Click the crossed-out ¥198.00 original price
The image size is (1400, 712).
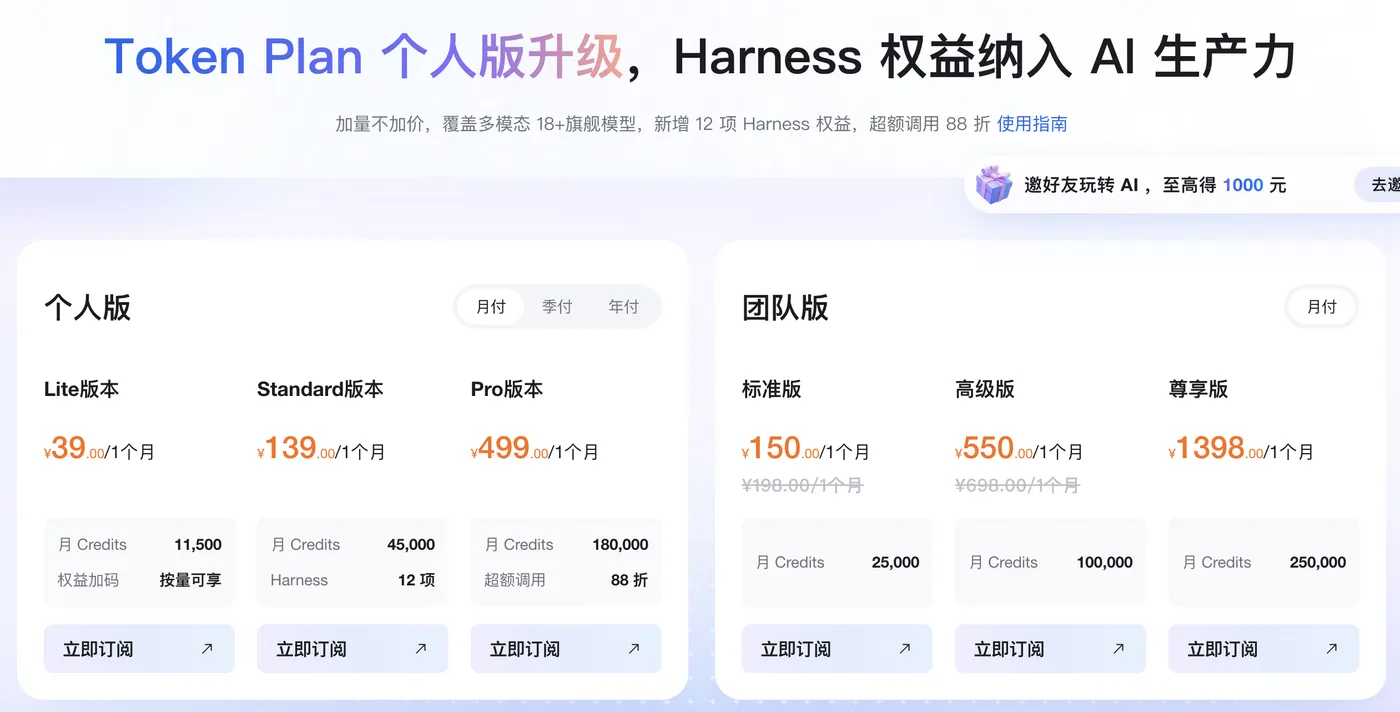point(802,485)
